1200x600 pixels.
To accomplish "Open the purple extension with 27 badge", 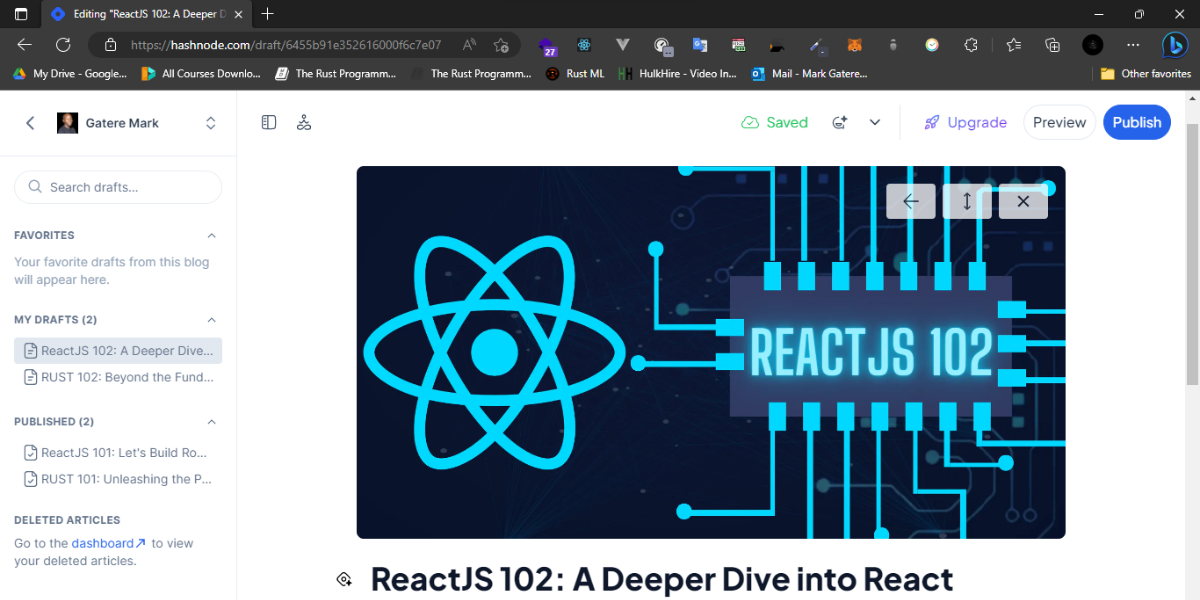I will [x=548, y=46].
